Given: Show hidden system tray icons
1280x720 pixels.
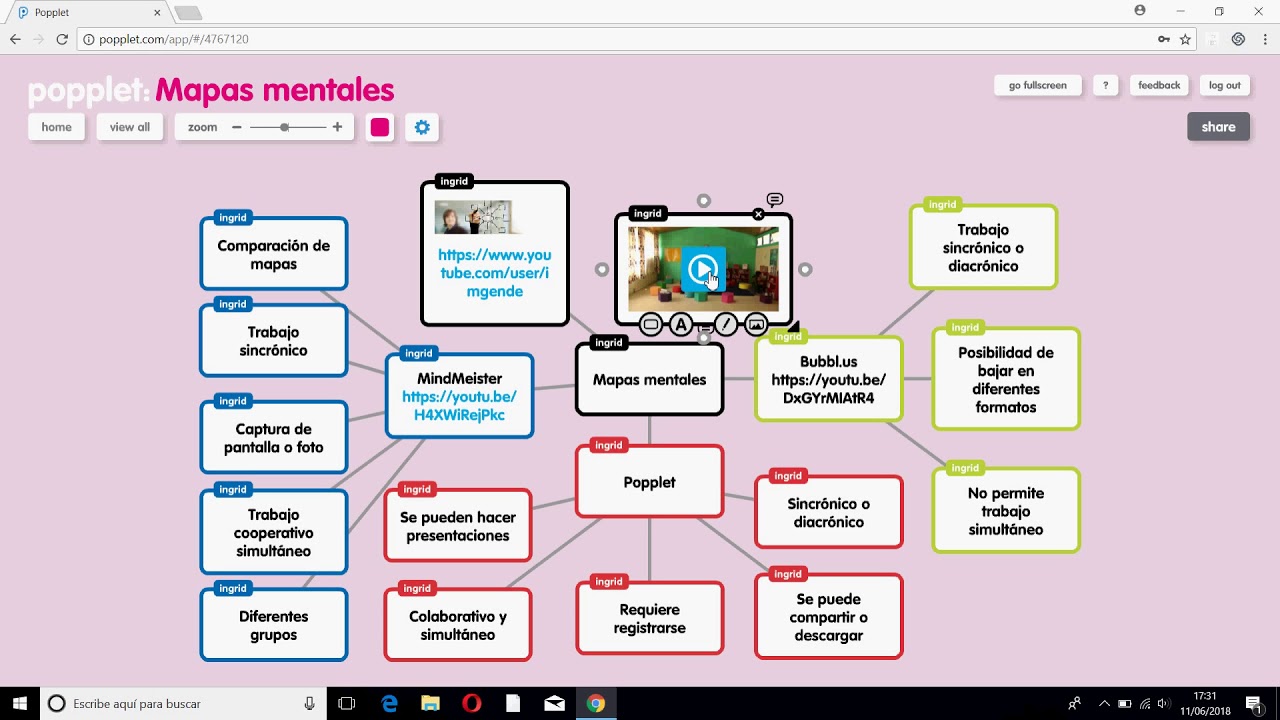Looking at the screenshot, I should pos(1104,703).
